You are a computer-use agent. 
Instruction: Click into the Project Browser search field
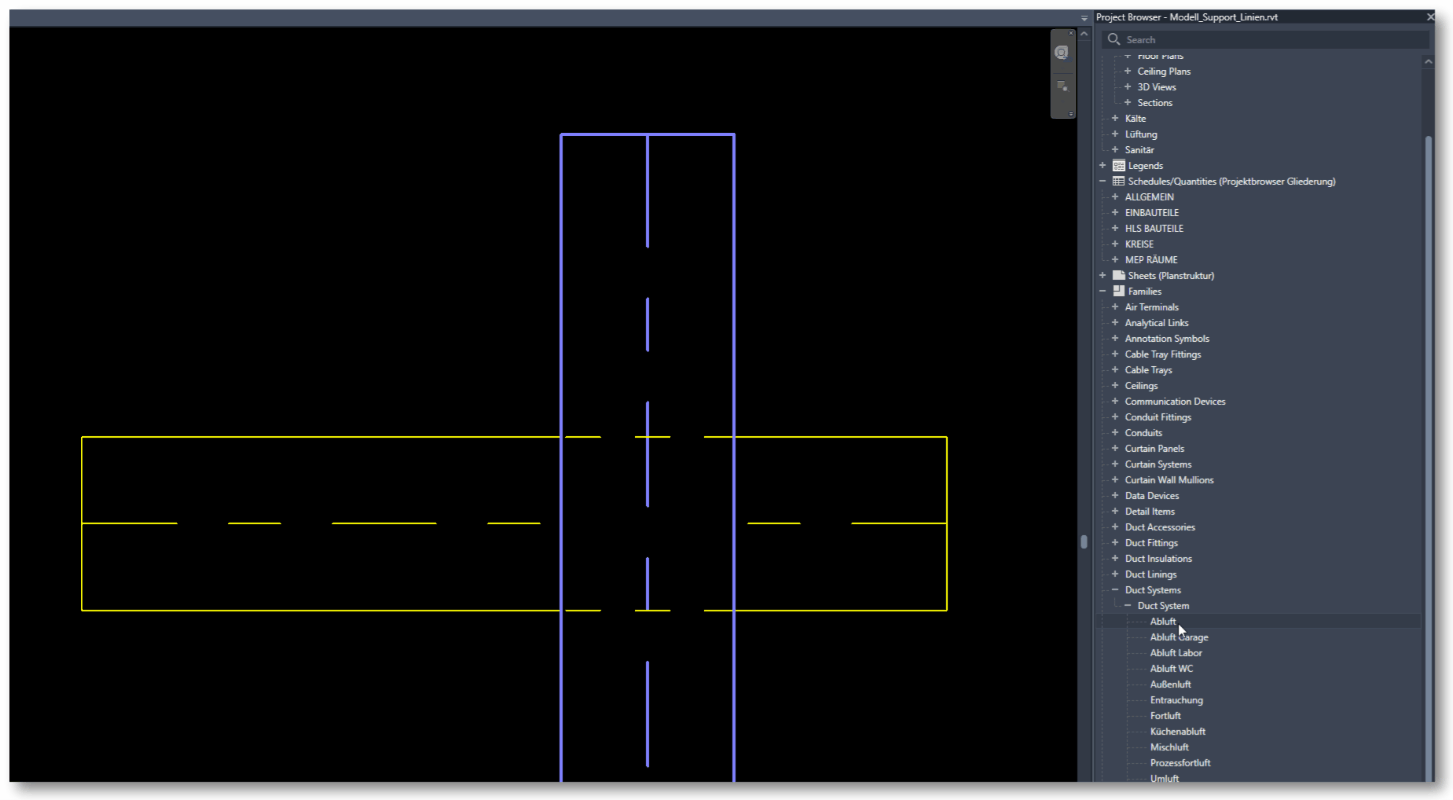(x=1265, y=40)
